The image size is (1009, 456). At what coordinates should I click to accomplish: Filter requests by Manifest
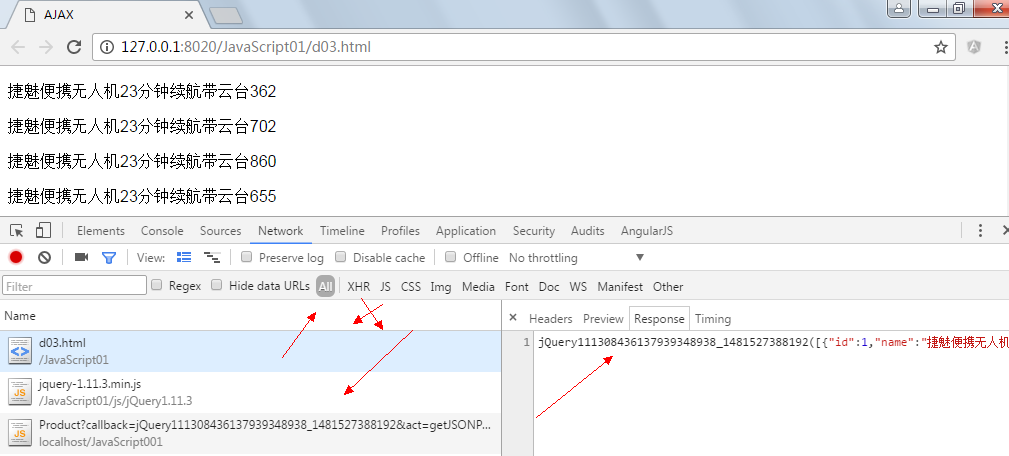[620, 286]
